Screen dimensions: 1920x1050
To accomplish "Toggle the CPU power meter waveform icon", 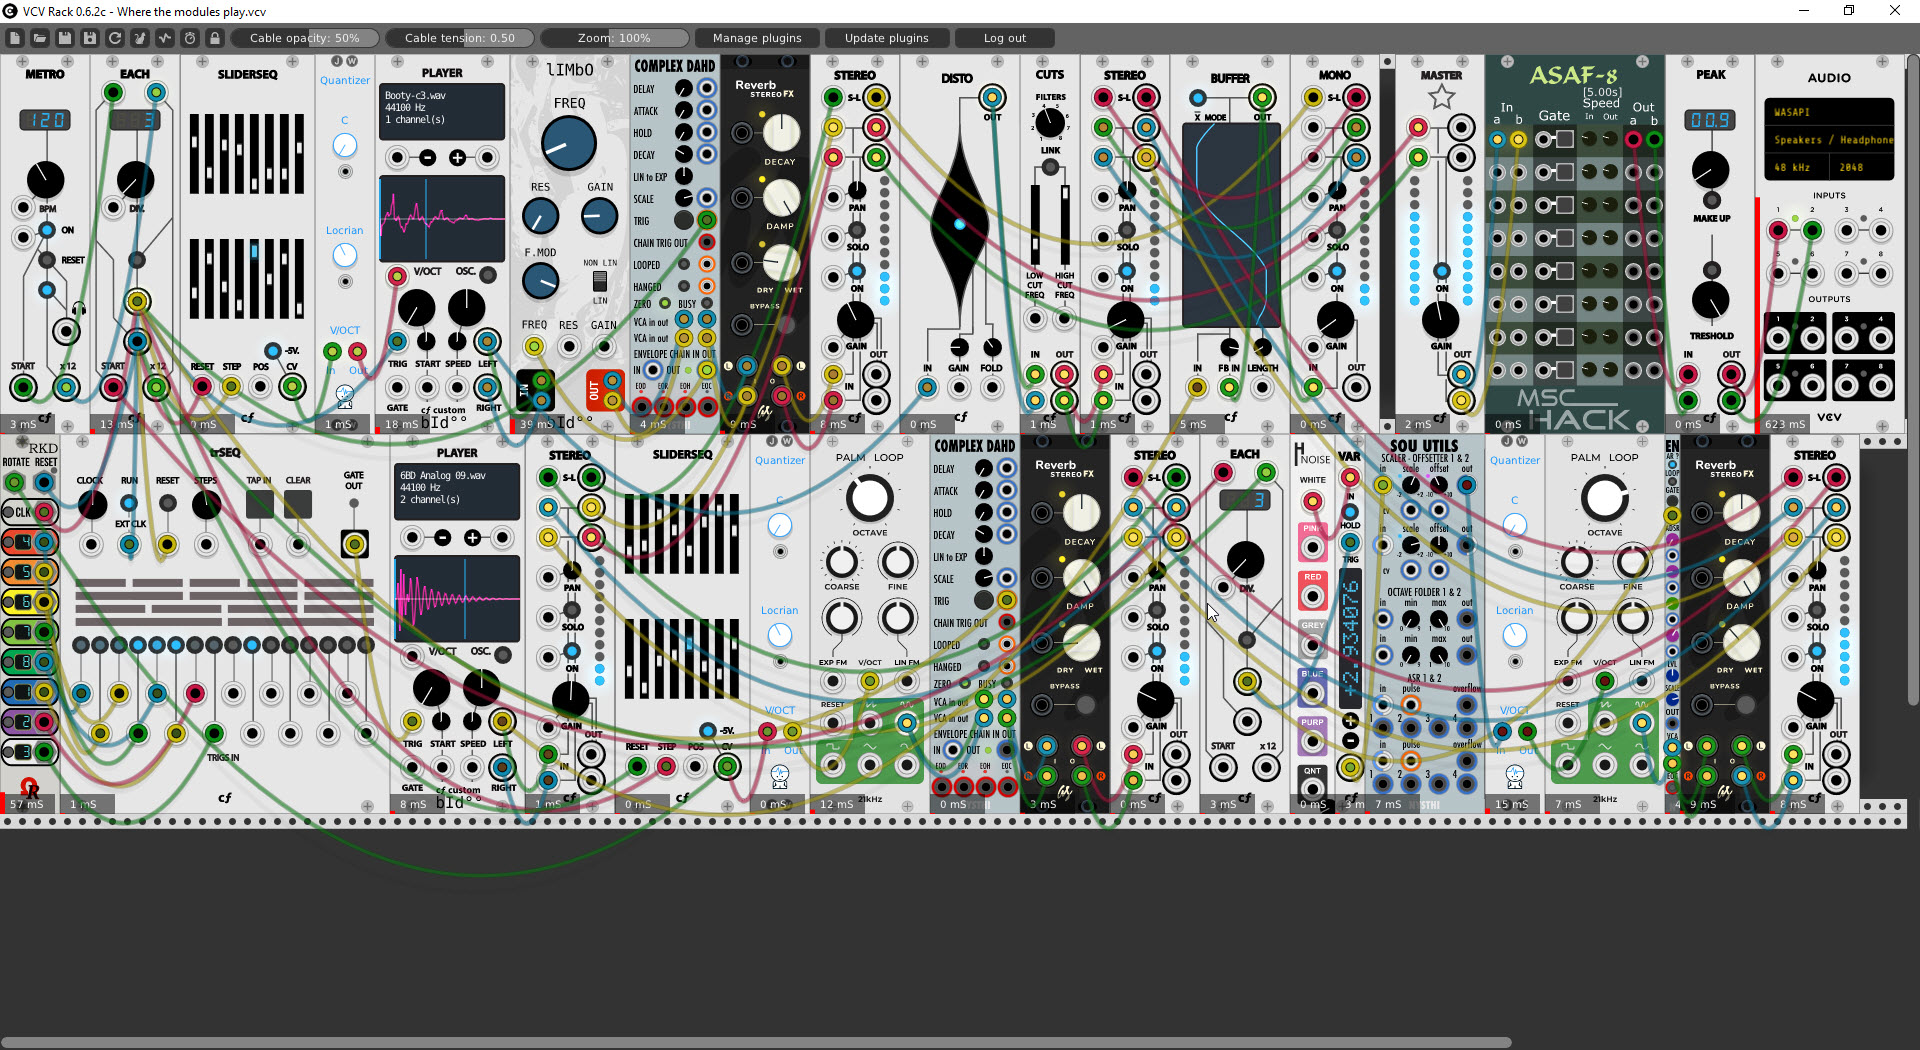I will [x=165, y=38].
